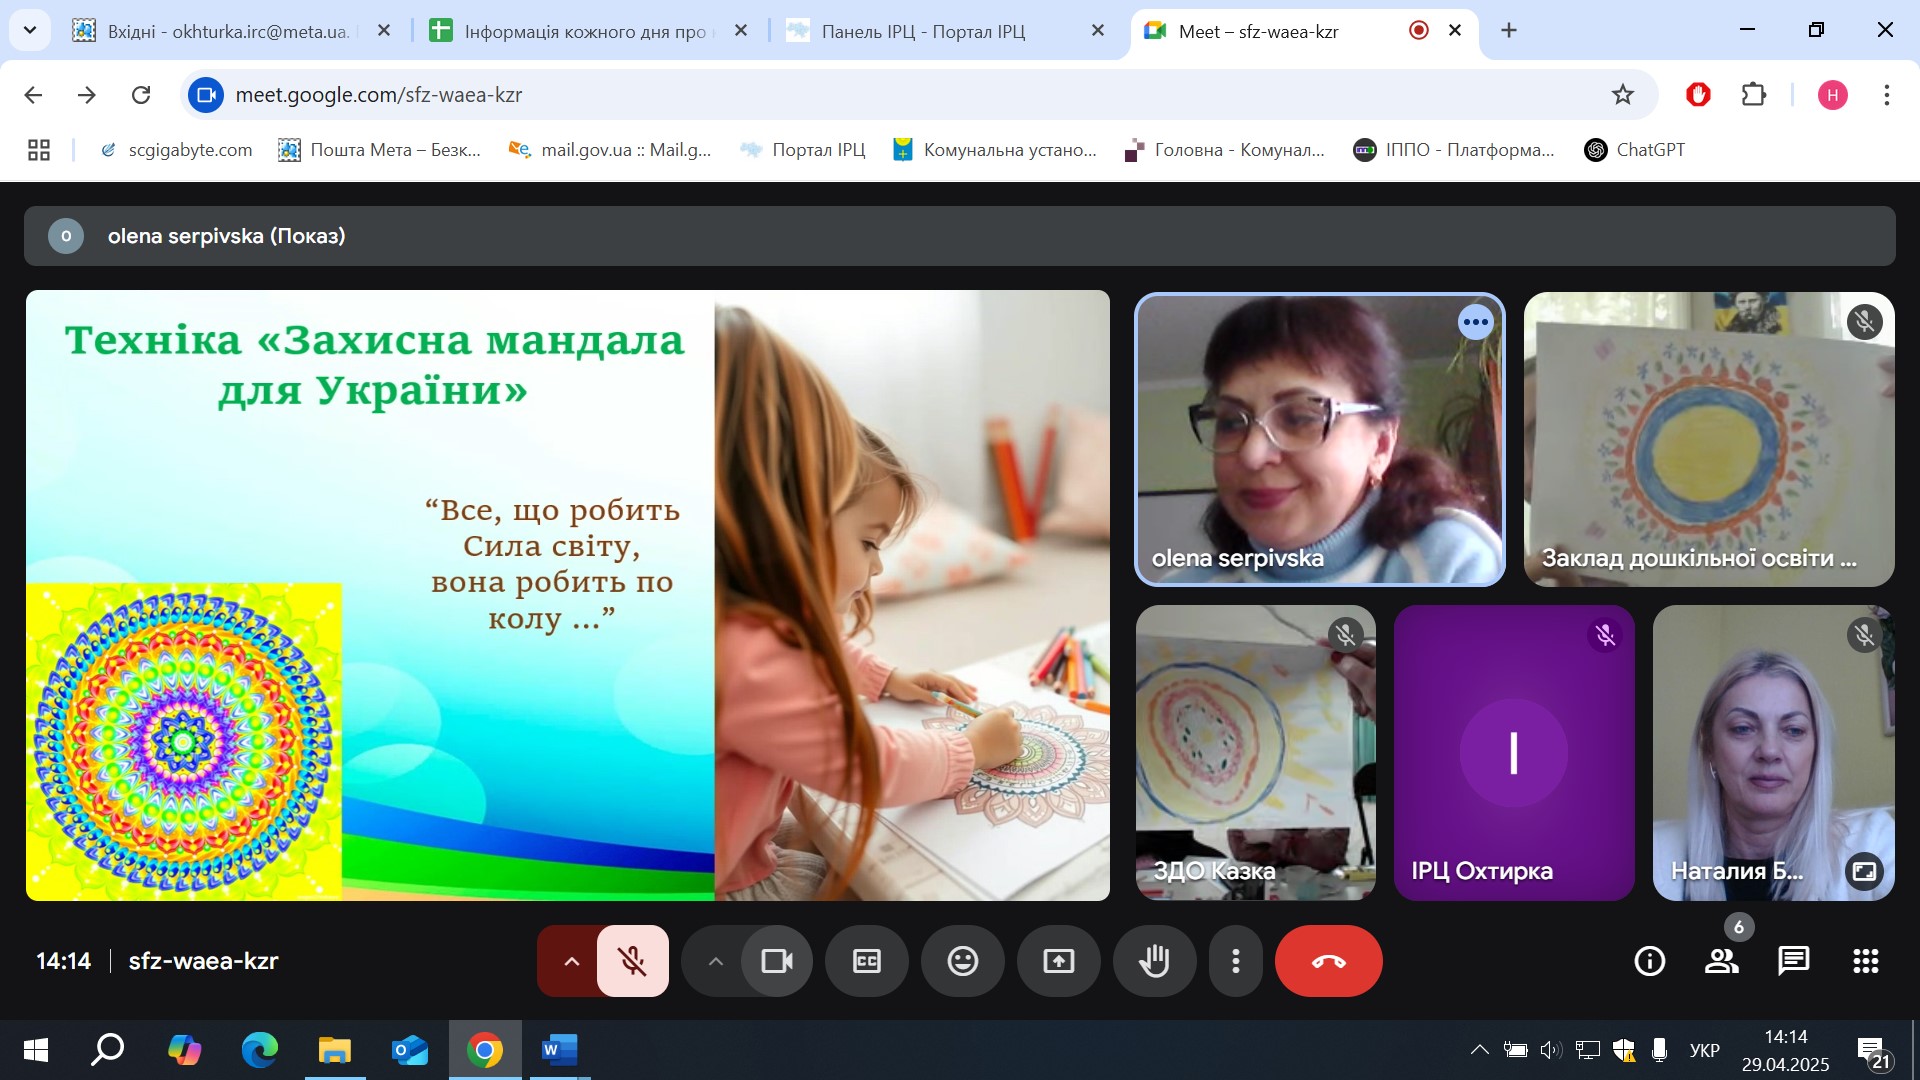
Task: Click the olena serpivska video tile
Action: (x=1319, y=440)
